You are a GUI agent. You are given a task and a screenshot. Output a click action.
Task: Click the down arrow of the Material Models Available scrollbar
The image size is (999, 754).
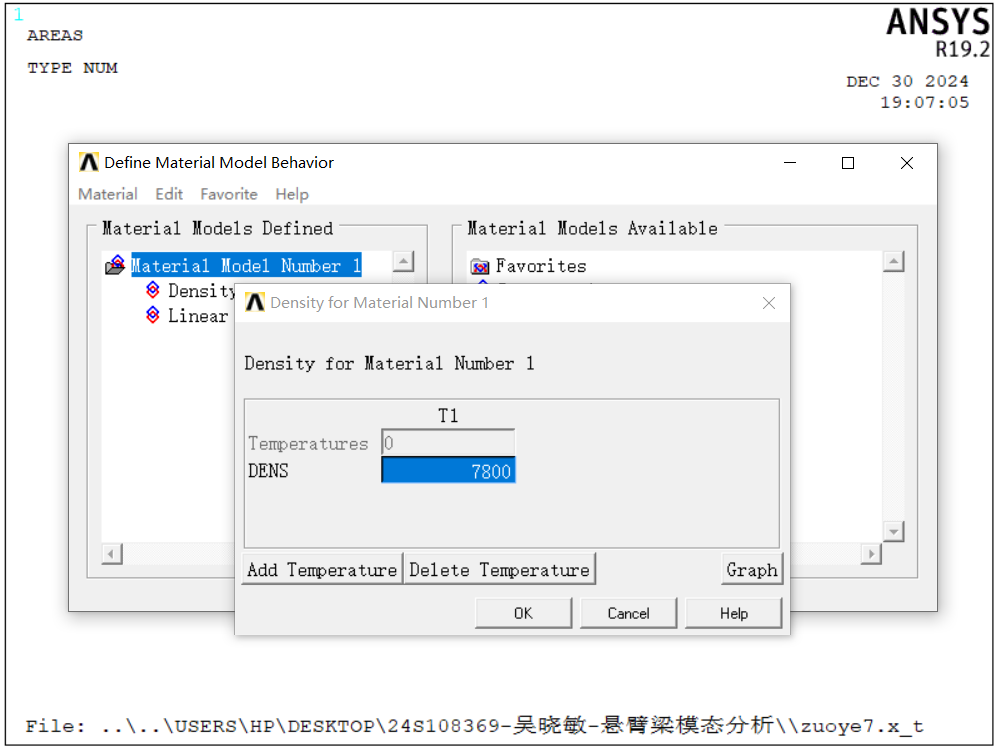coord(894,531)
